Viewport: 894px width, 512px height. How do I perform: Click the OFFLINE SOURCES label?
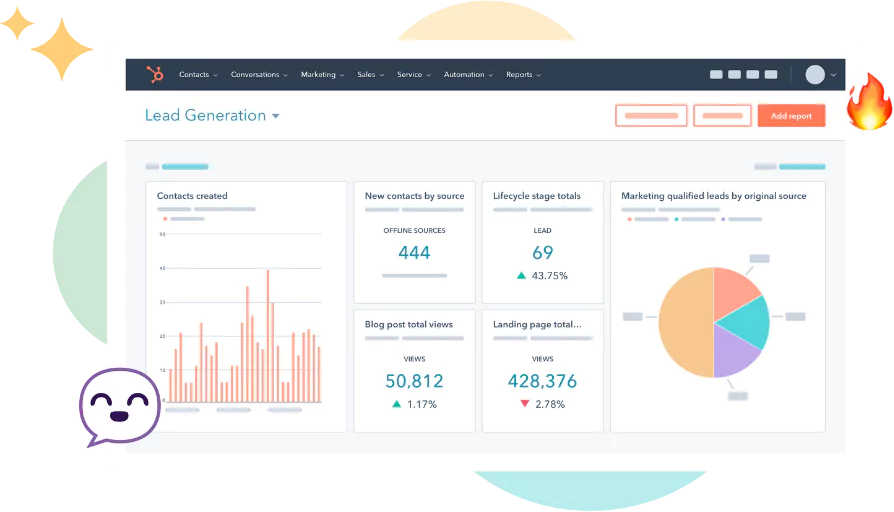(x=415, y=230)
